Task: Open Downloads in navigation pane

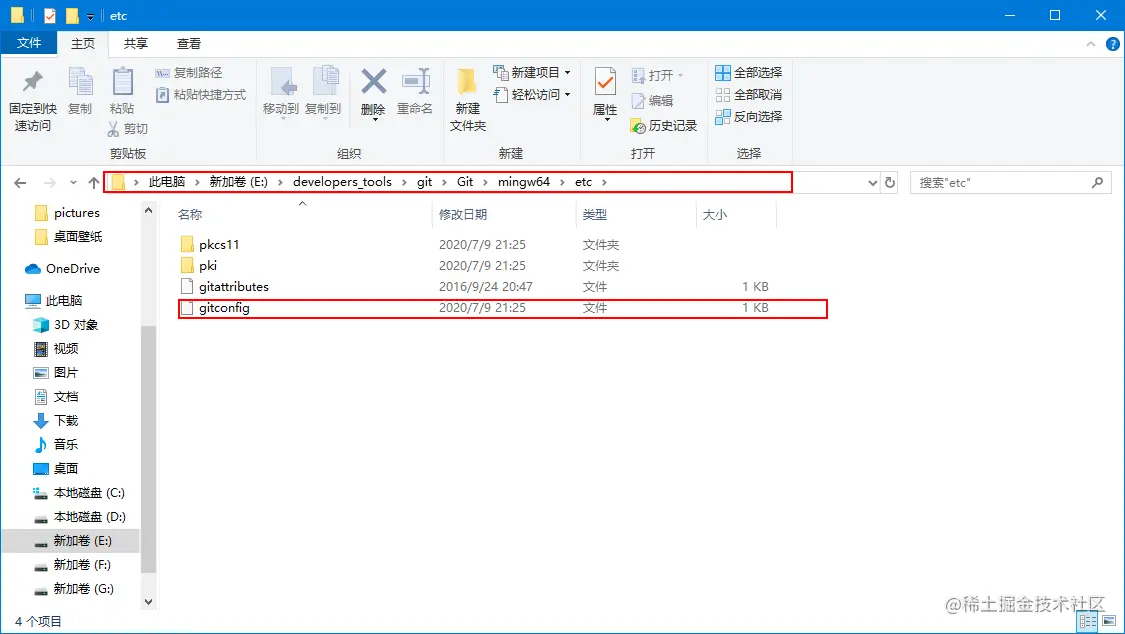Action: [x=65, y=420]
